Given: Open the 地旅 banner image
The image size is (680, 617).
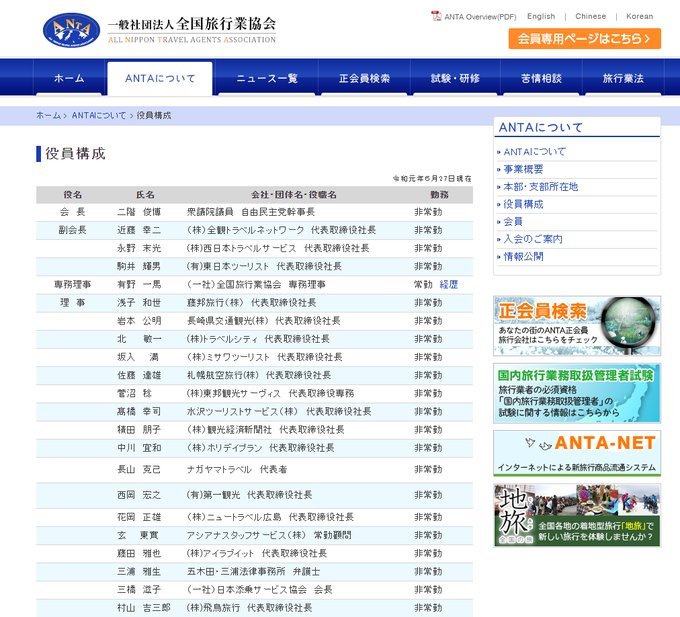Looking at the screenshot, I should 577,515.
